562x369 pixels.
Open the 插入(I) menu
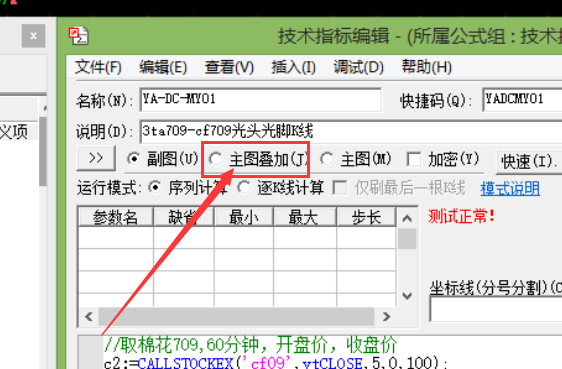click(293, 67)
